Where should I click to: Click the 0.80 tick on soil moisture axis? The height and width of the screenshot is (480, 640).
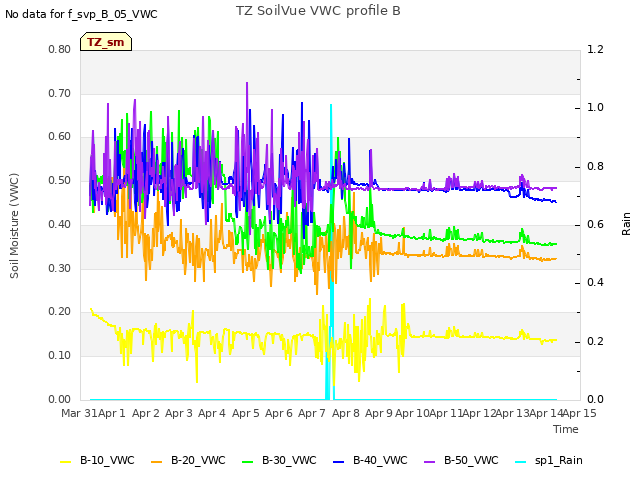60,49
